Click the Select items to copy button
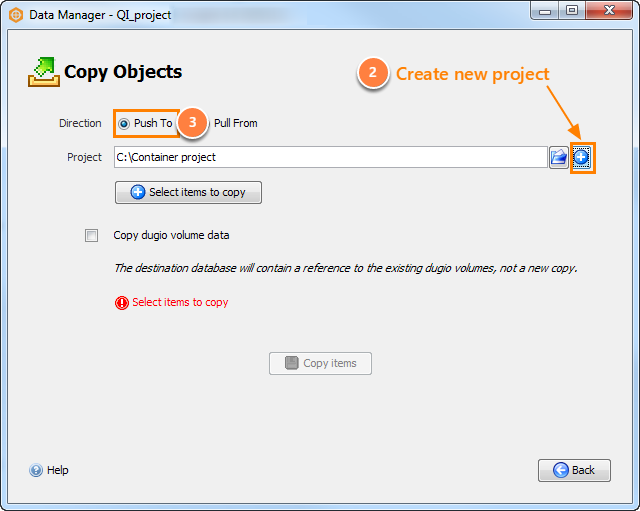This screenshot has width=640, height=511. [188, 192]
